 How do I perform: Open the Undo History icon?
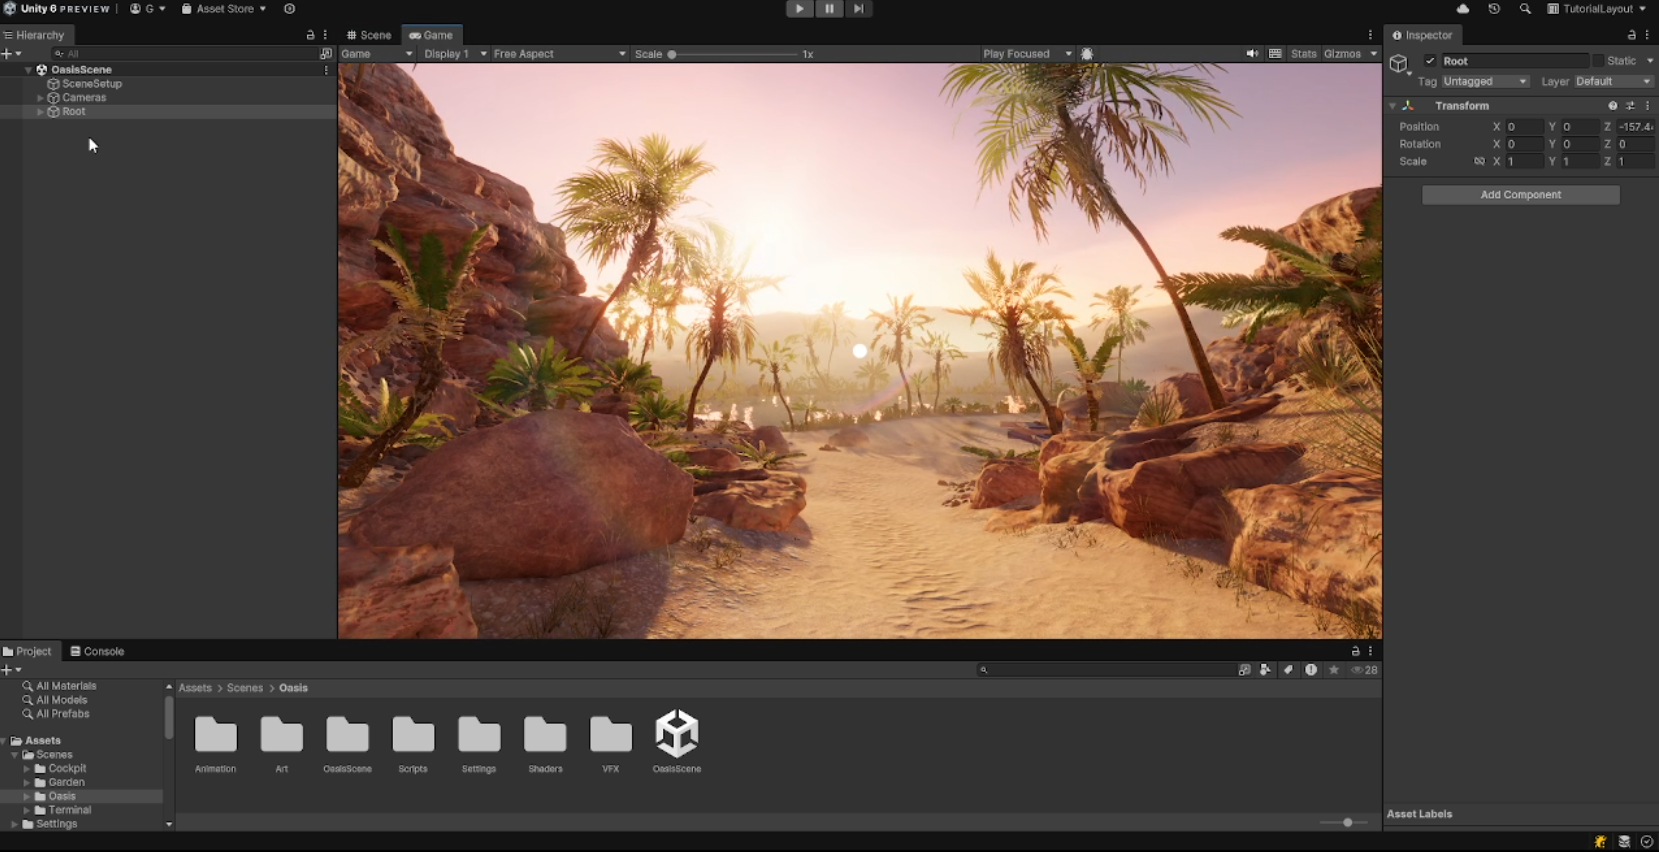tap(1494, 9)
